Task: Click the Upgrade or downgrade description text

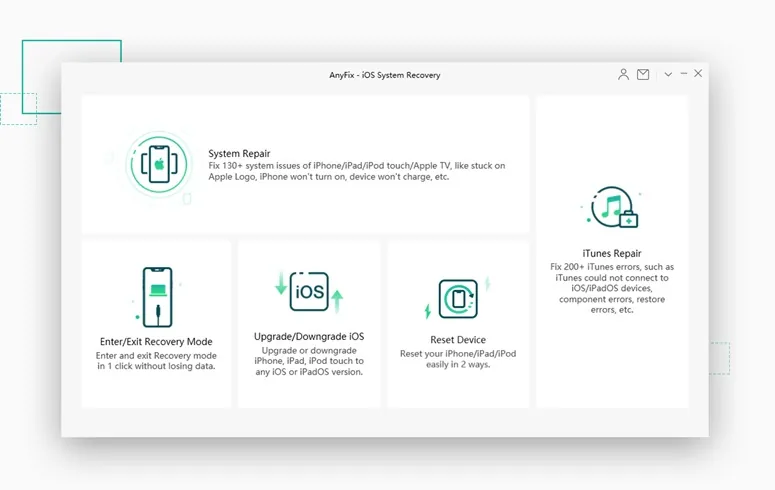Action: pyautogui.click(x=309, y=361)
